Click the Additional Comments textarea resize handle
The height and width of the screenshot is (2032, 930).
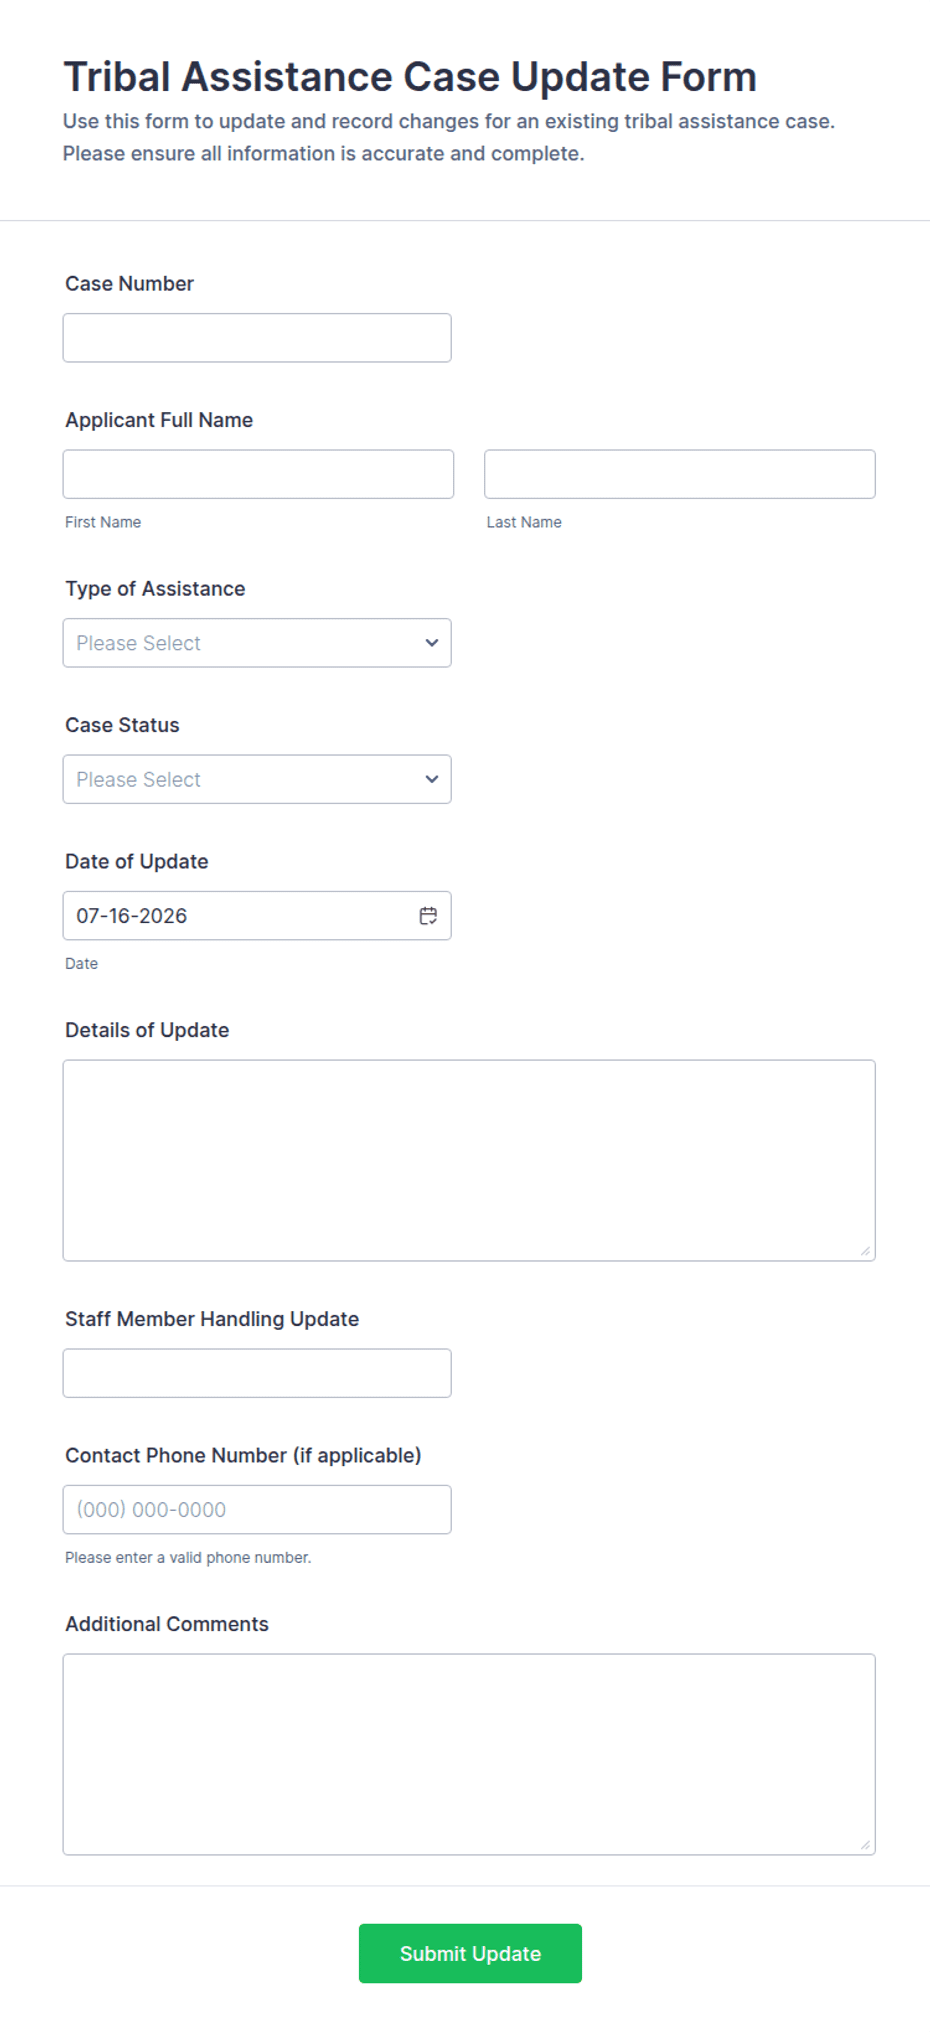click(x=865, y=1844)
